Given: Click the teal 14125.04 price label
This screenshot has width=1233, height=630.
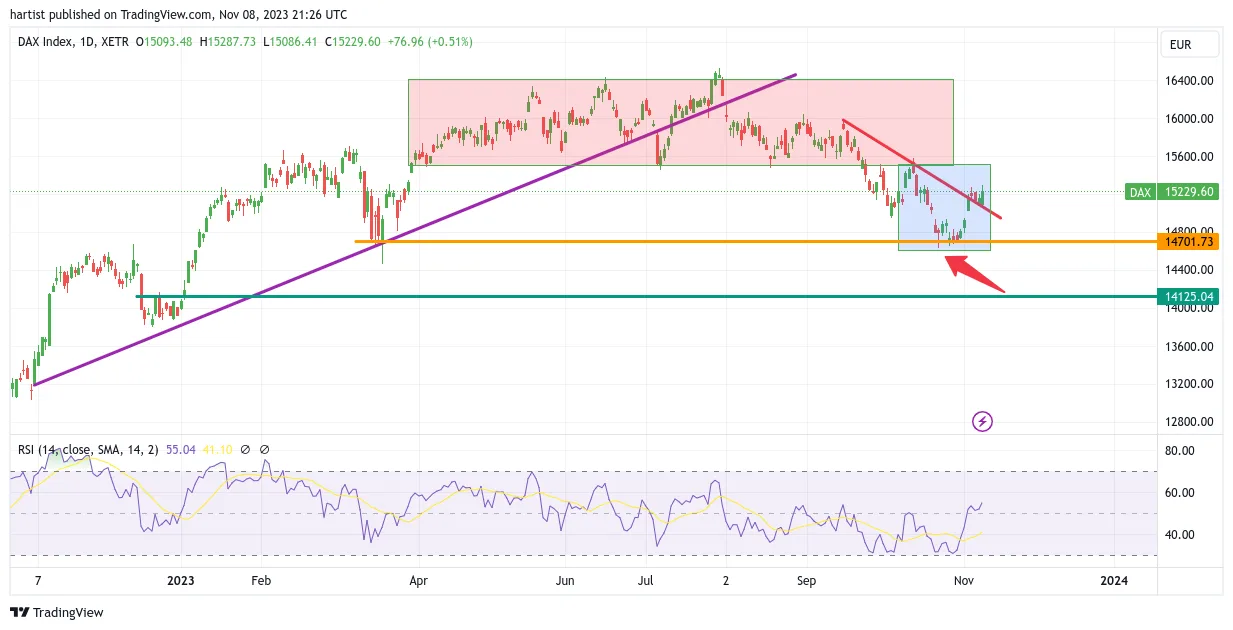Looking at the screenshot, I should pos(1188,296).
